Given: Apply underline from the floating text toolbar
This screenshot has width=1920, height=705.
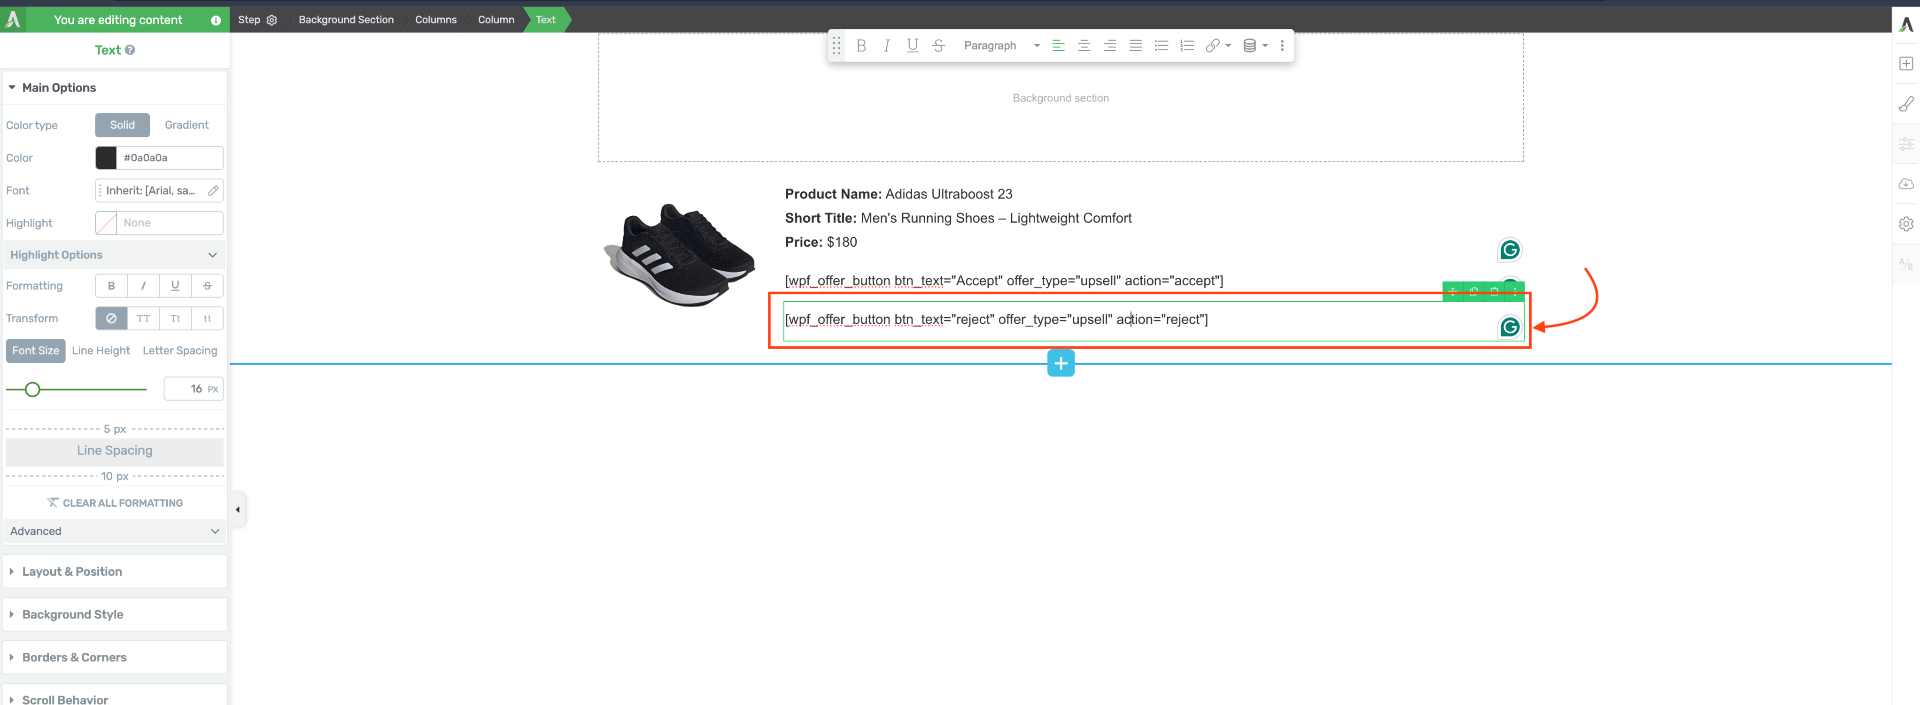Looking at the screenshot, I should pos(912,46).
